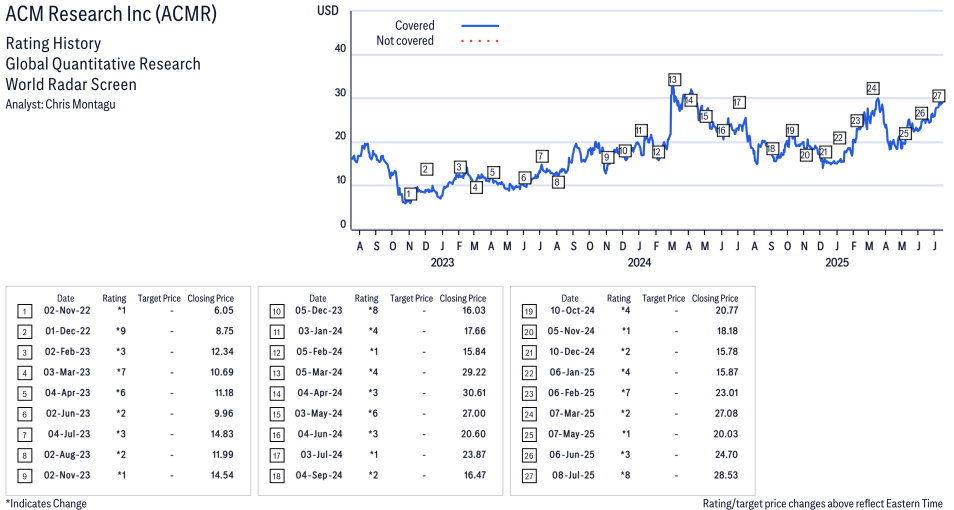Select chart marker 19 on the price chart
954x510 pixels.
coord(790,130)
